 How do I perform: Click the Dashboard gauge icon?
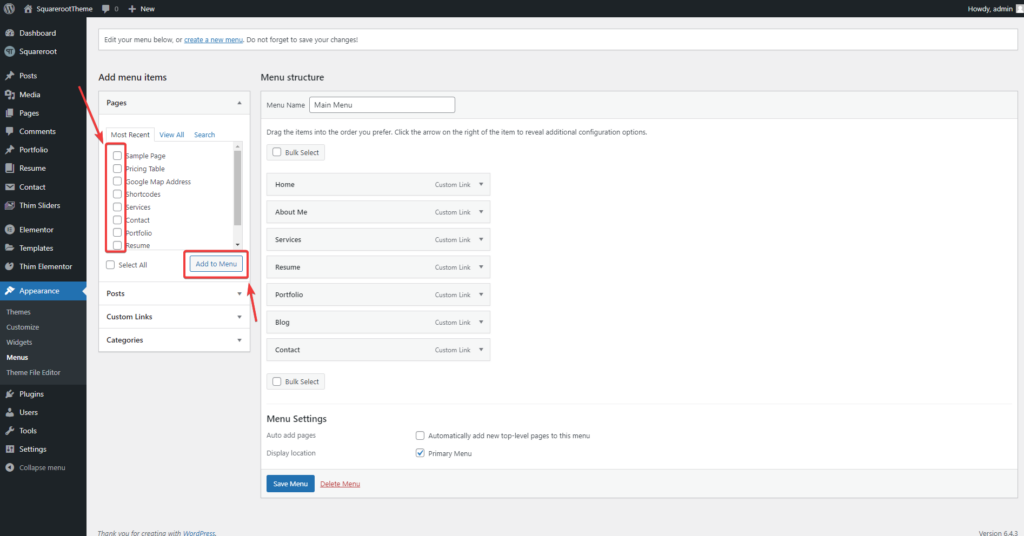10,33
